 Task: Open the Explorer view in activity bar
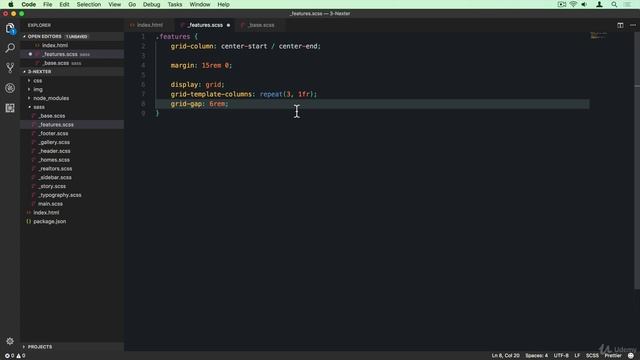(x=10, y=29)
